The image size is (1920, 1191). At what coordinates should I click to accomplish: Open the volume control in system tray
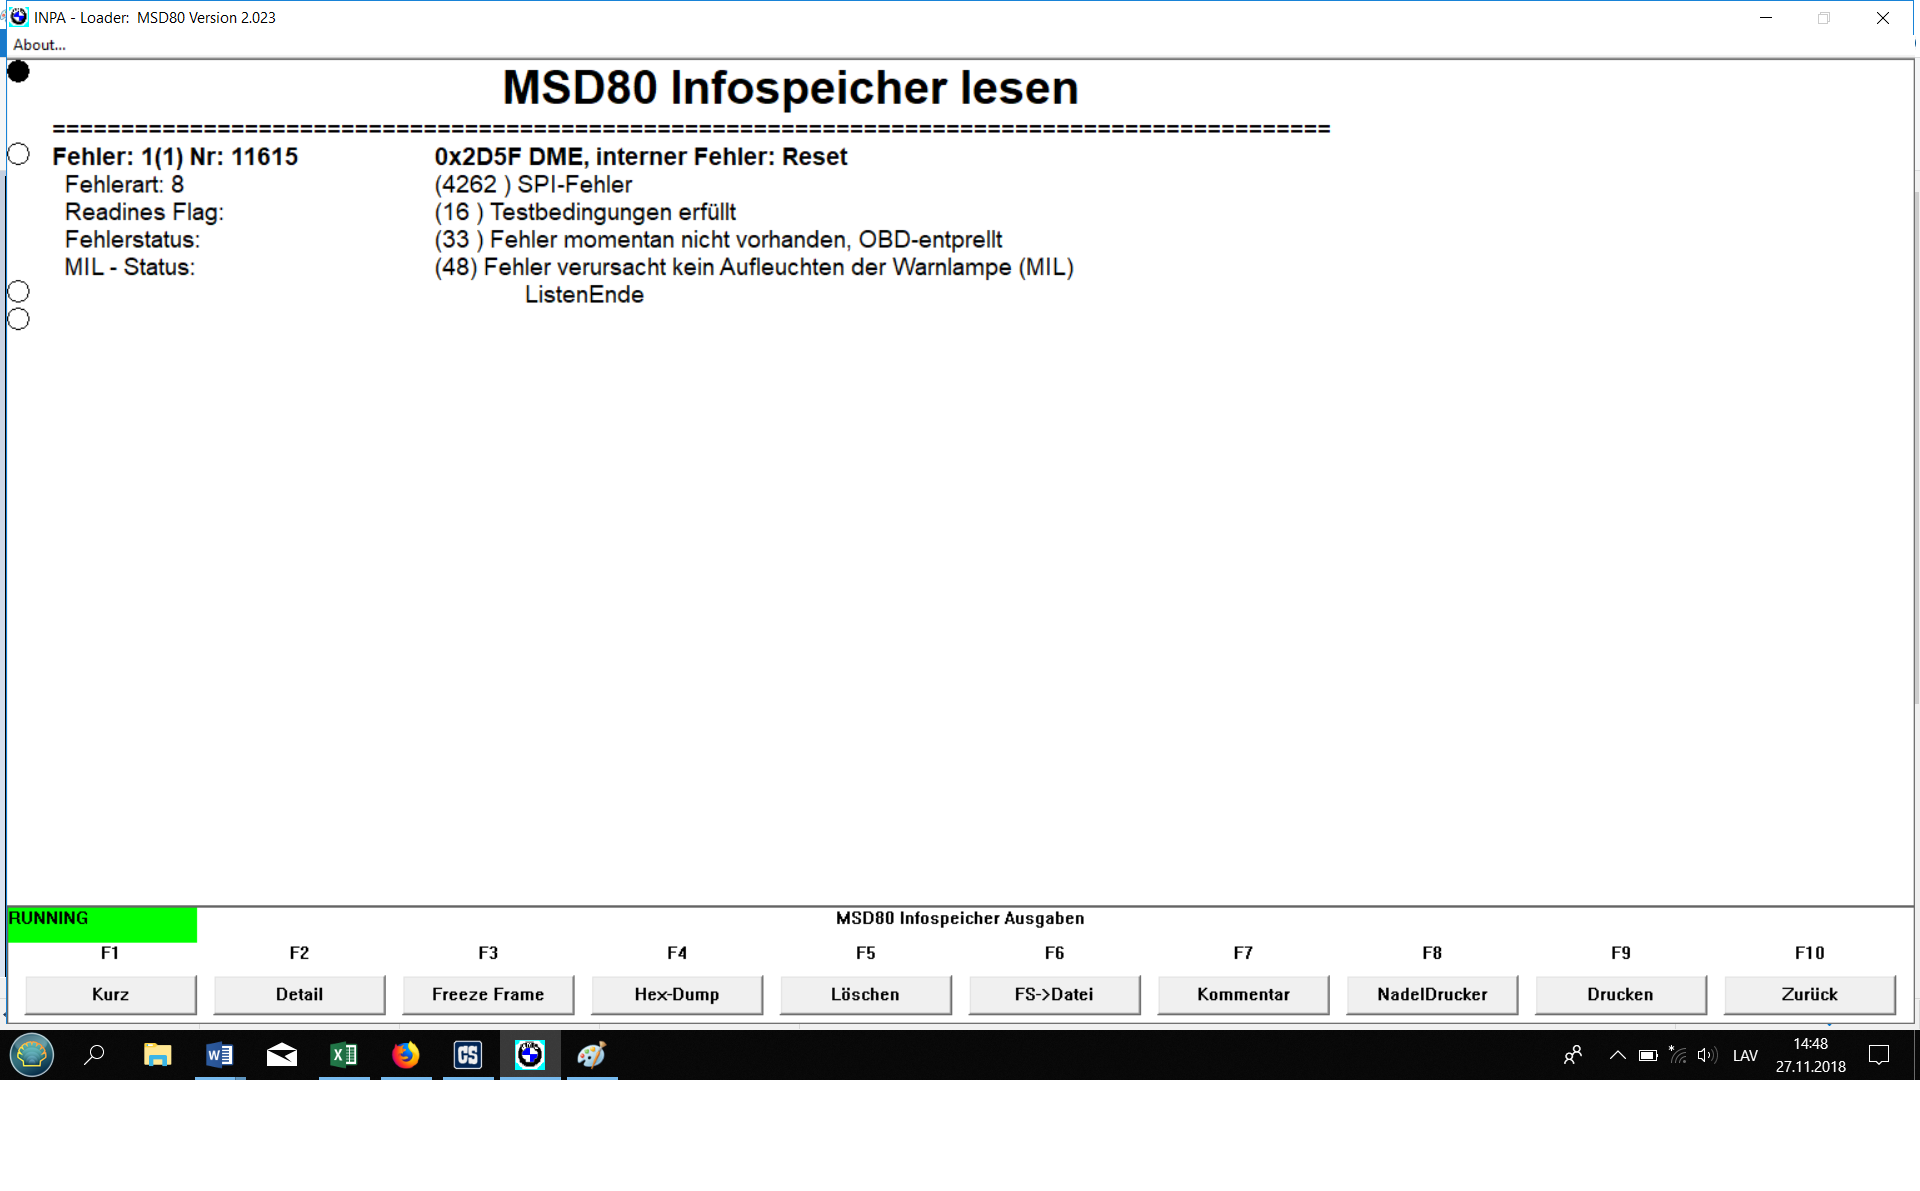tap(1706, 1055)
